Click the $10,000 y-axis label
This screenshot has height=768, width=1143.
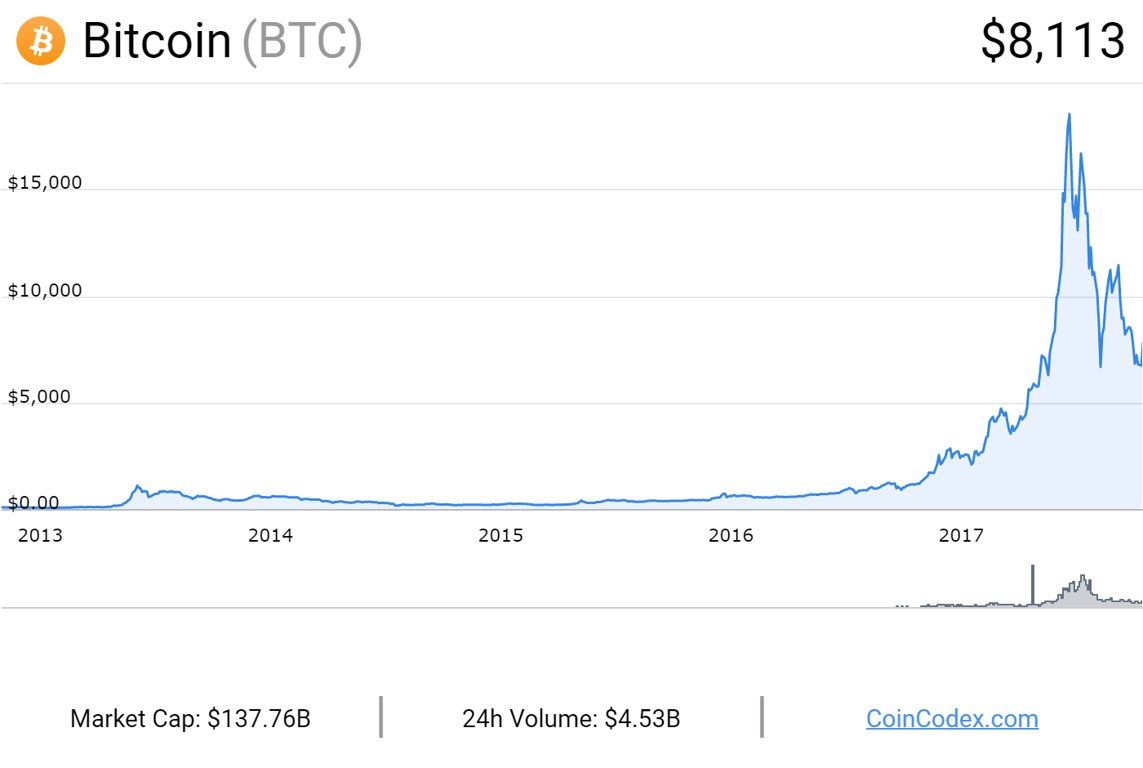(x=45, y=291)
